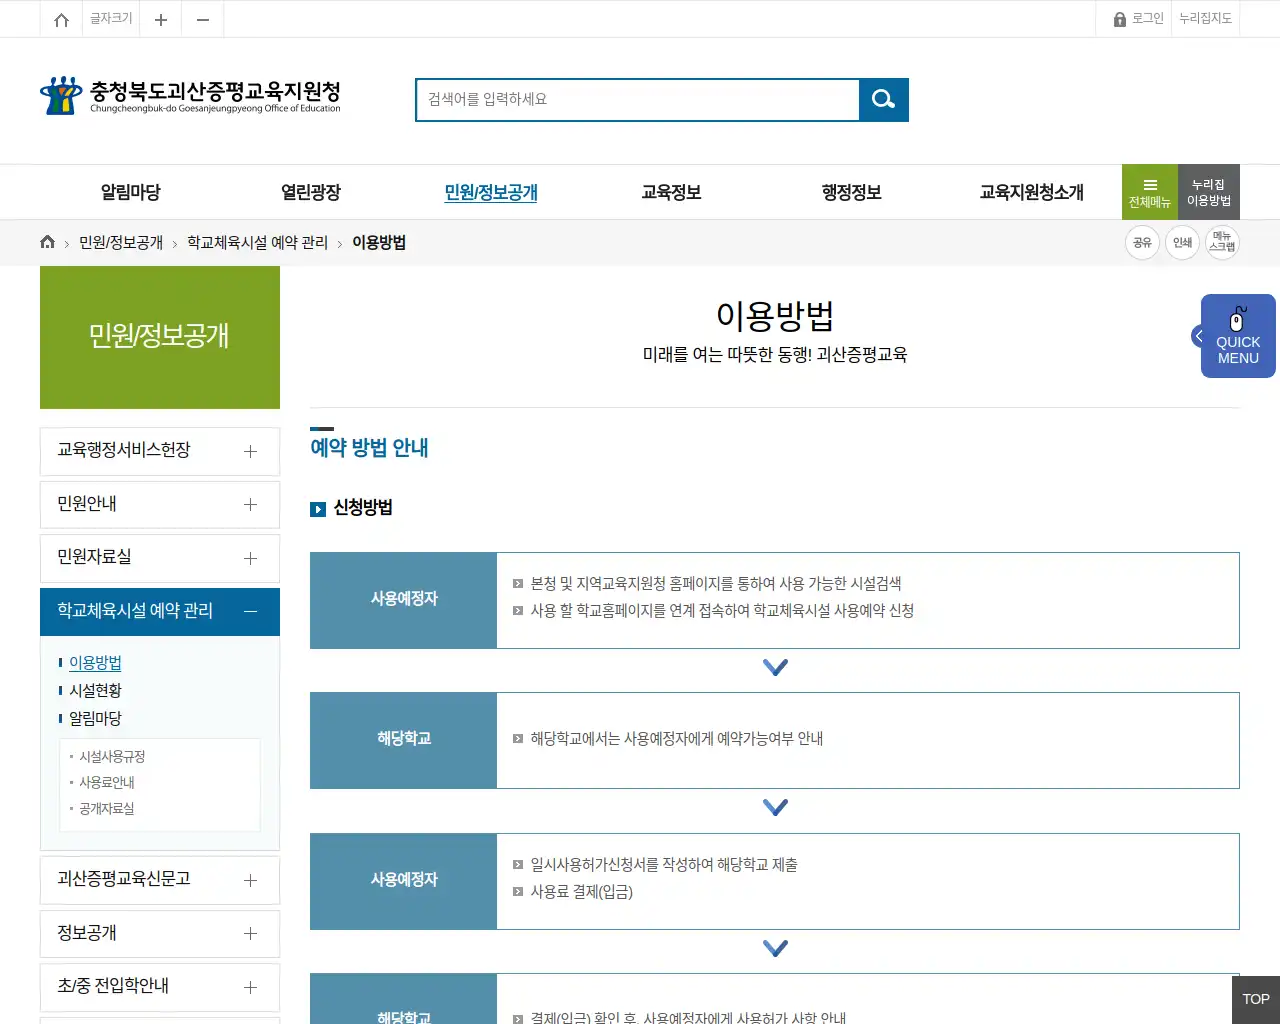Click the 신청방법 subheading

(362, 508)
